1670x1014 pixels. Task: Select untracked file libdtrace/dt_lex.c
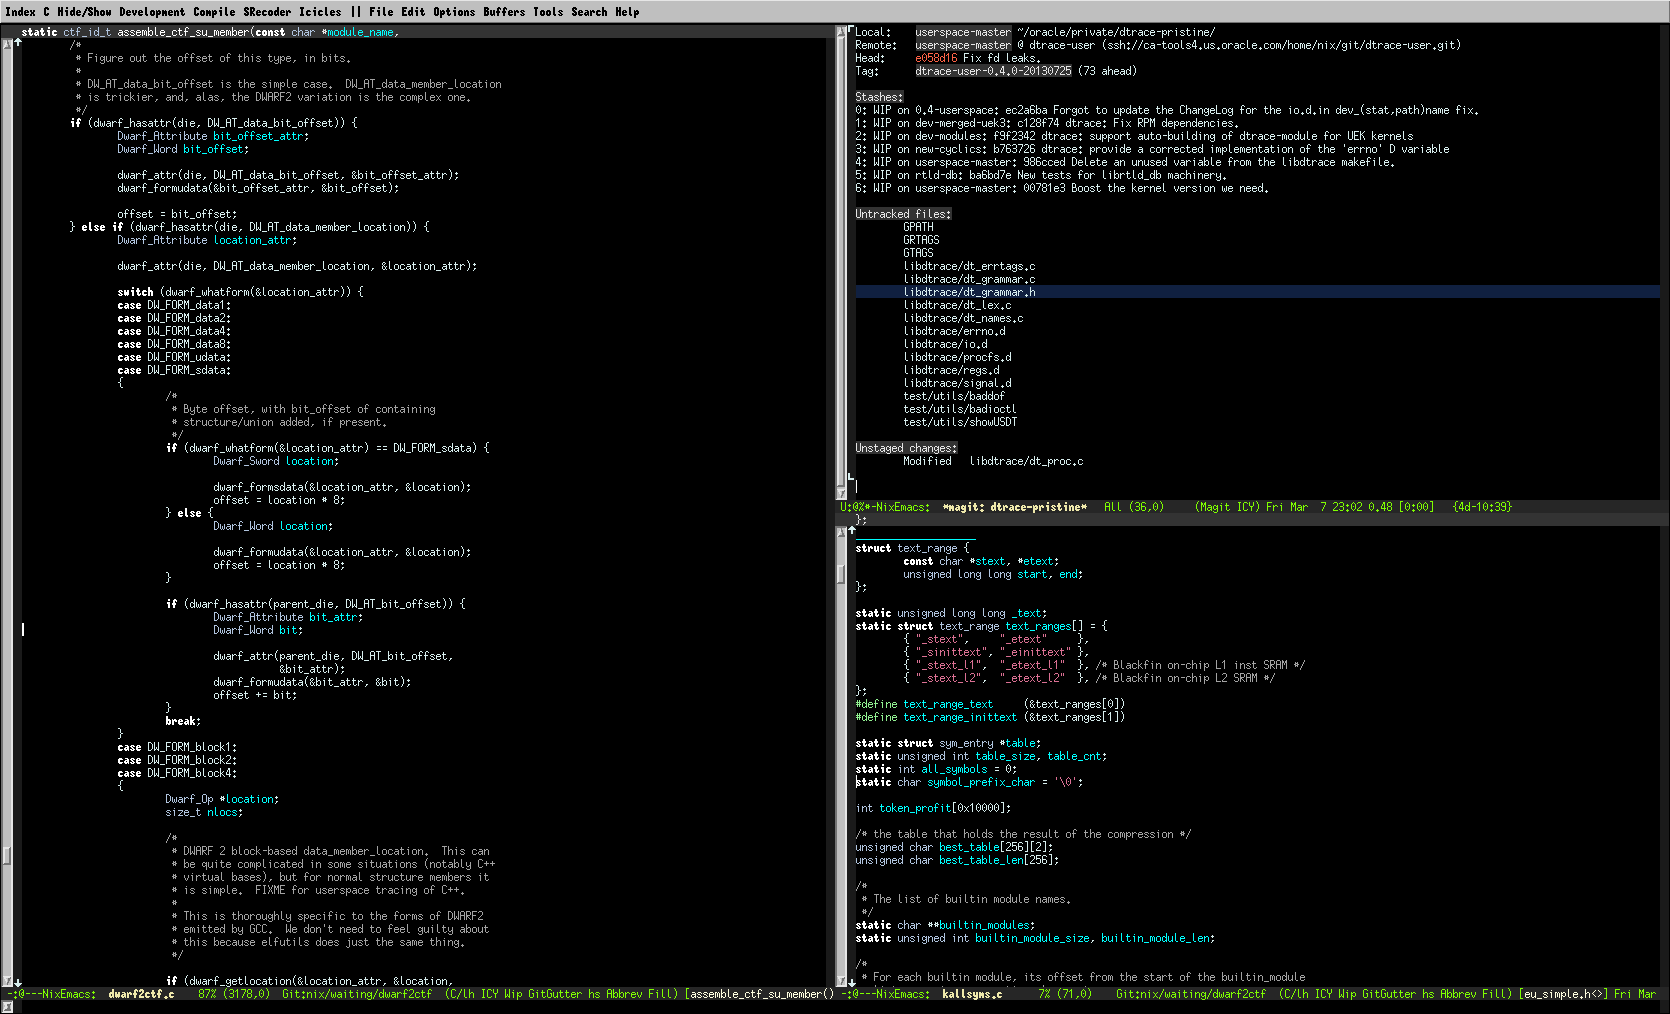(957, 305)
